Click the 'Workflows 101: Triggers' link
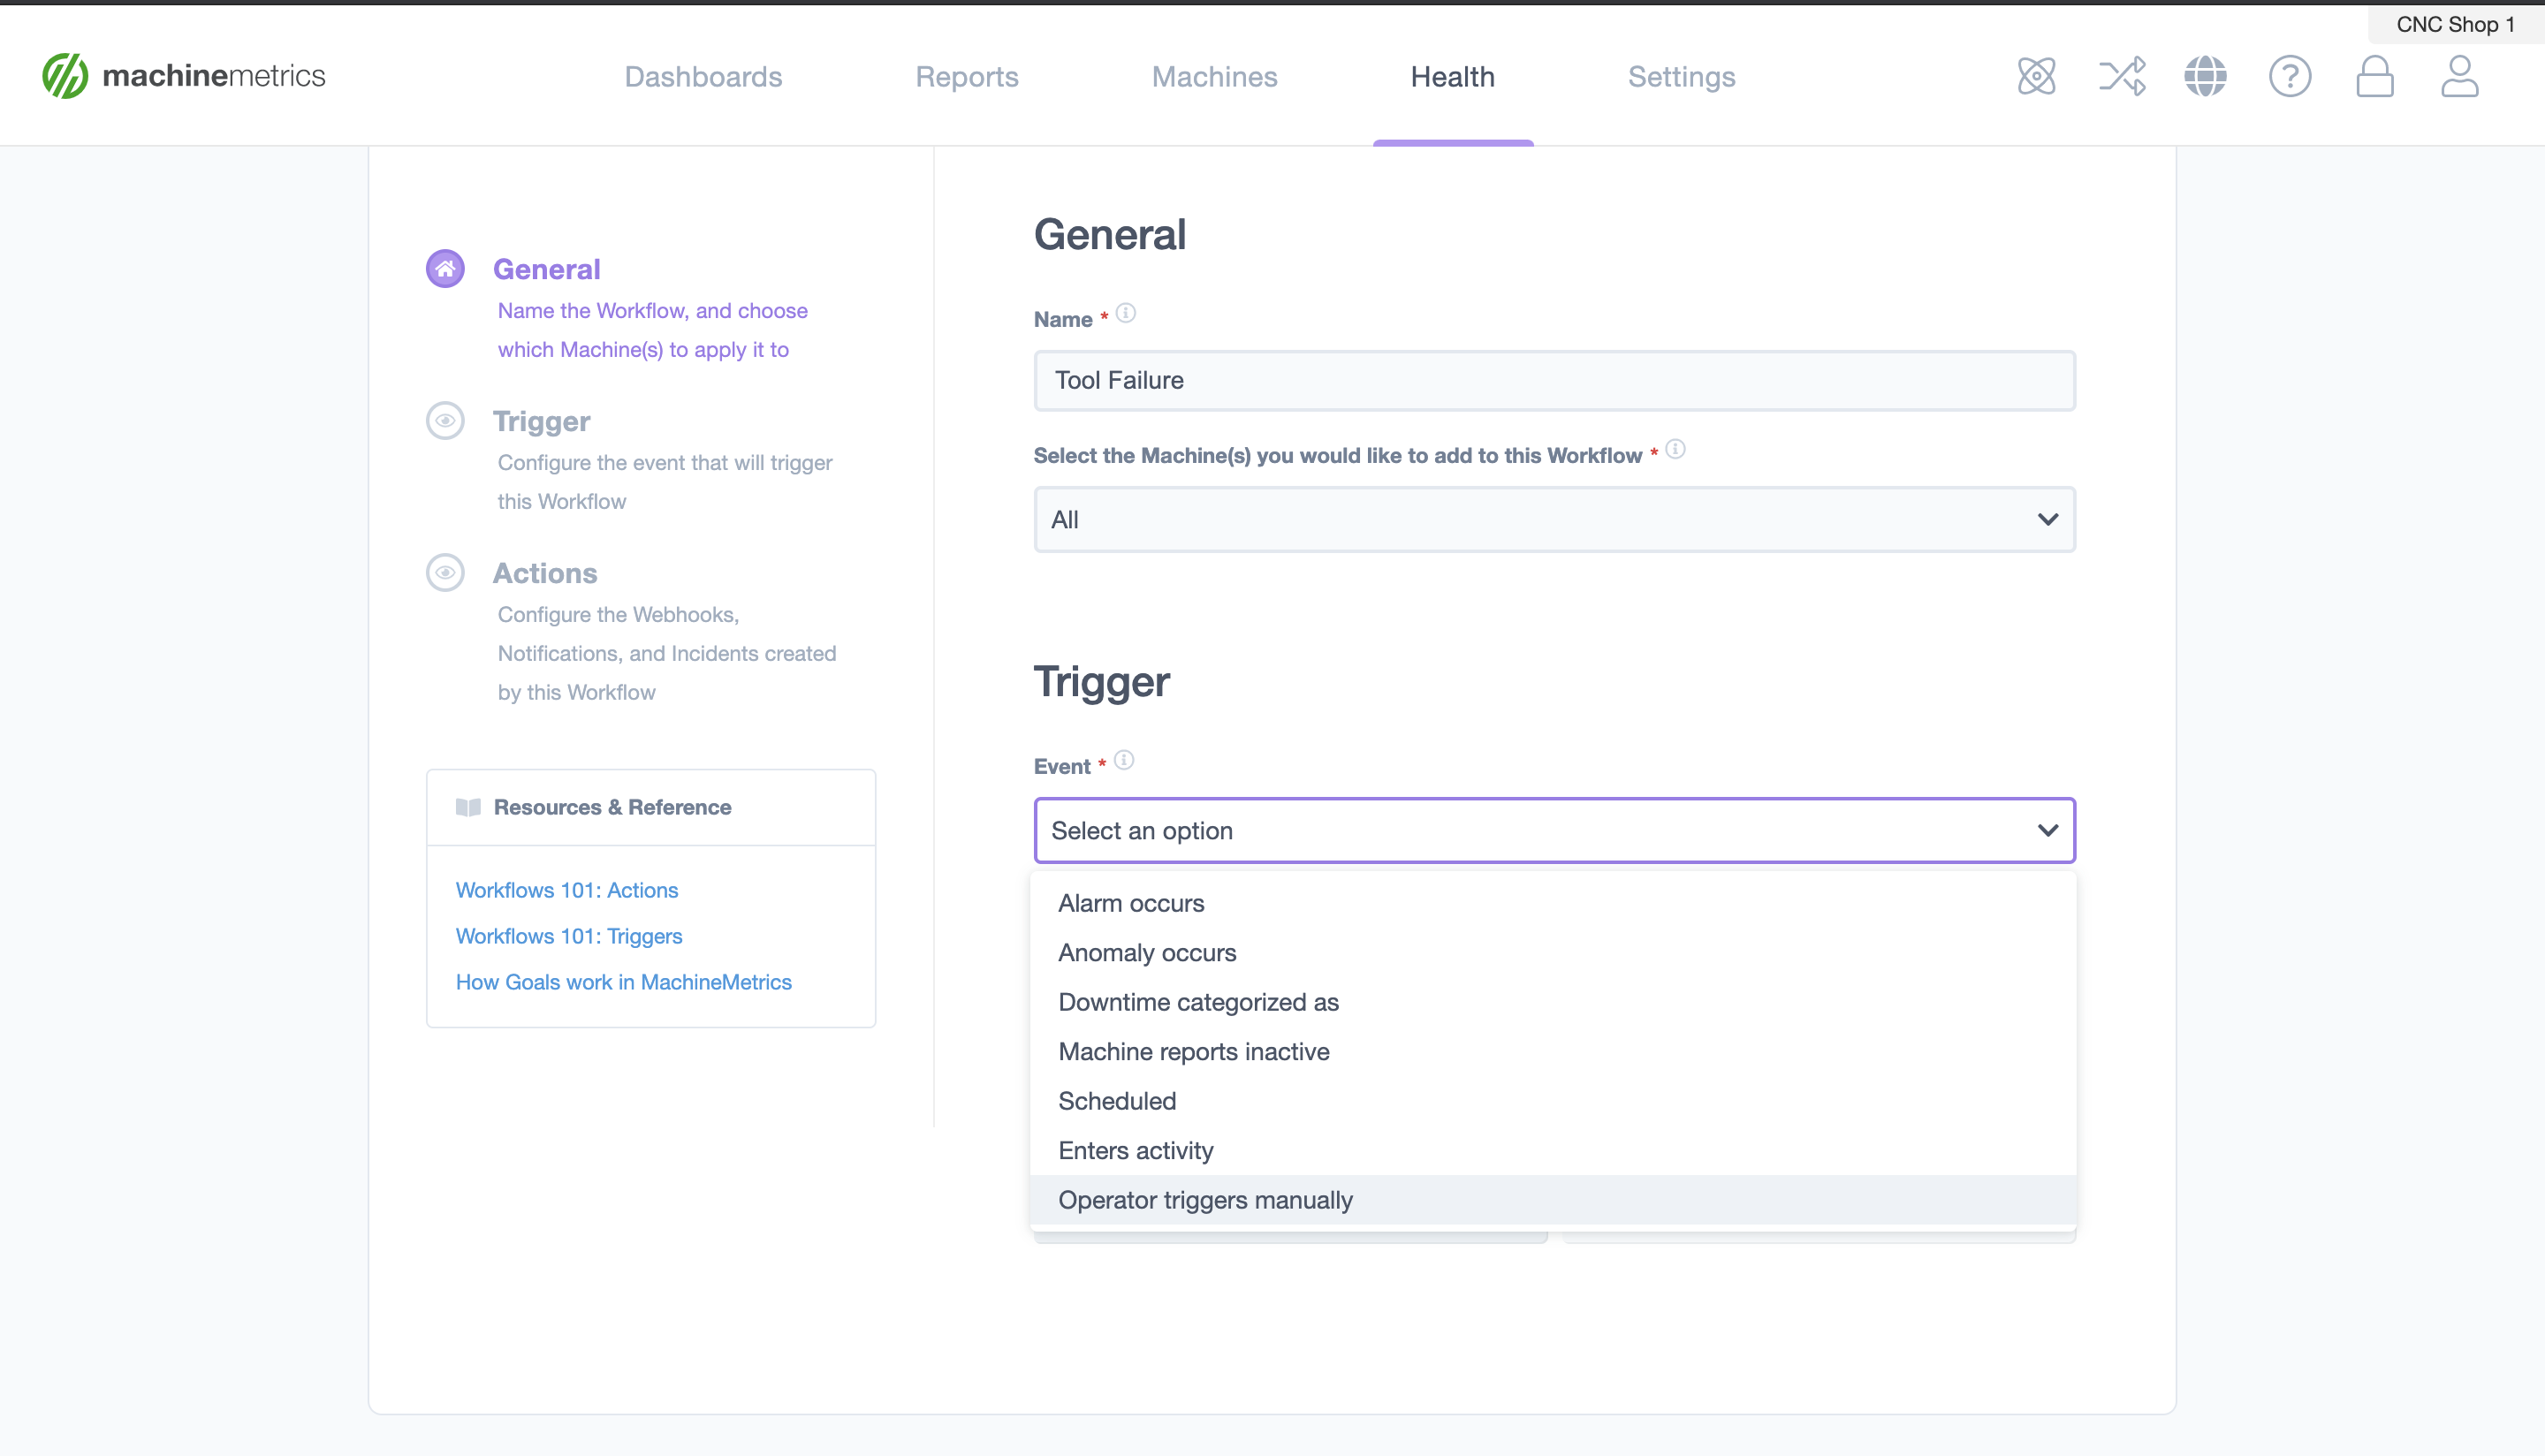This screenshot has height=1456, width=2545. pos(570,935)
